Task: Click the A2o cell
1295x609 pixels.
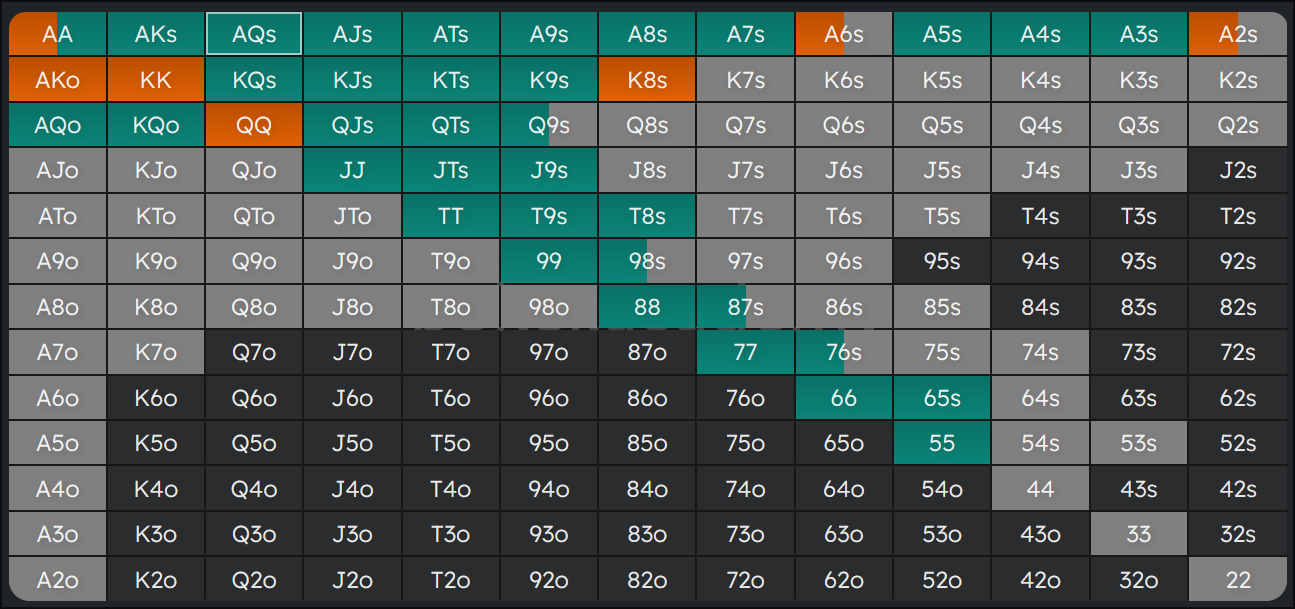Action: [x=58, y=580]
